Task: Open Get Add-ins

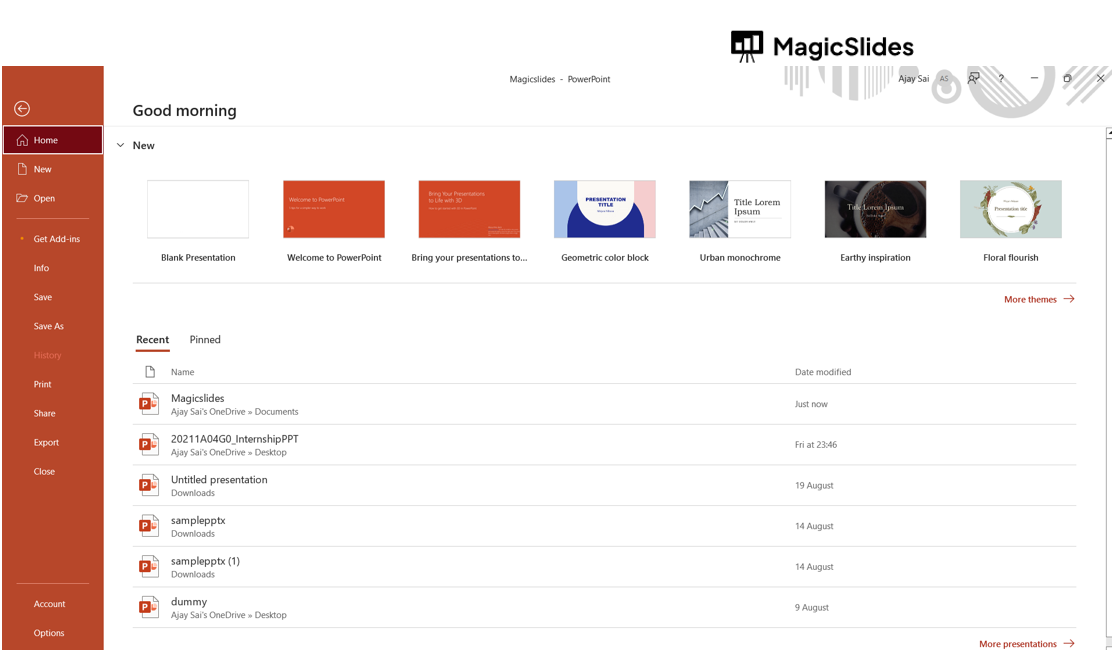Action: [x=53, y=239]
